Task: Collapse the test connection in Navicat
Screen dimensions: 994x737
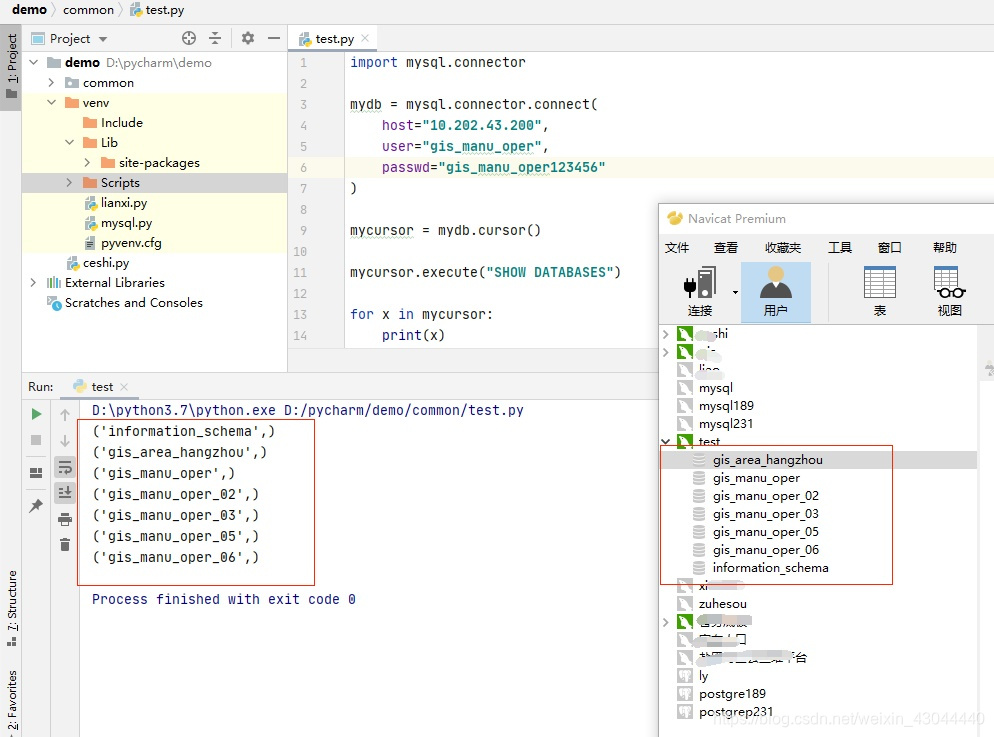Action: [666, 441]
